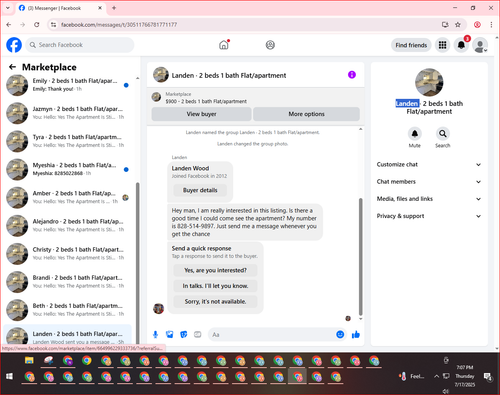500x395 pixels.
Task: Click View buyer button
Action: point(201,114)
